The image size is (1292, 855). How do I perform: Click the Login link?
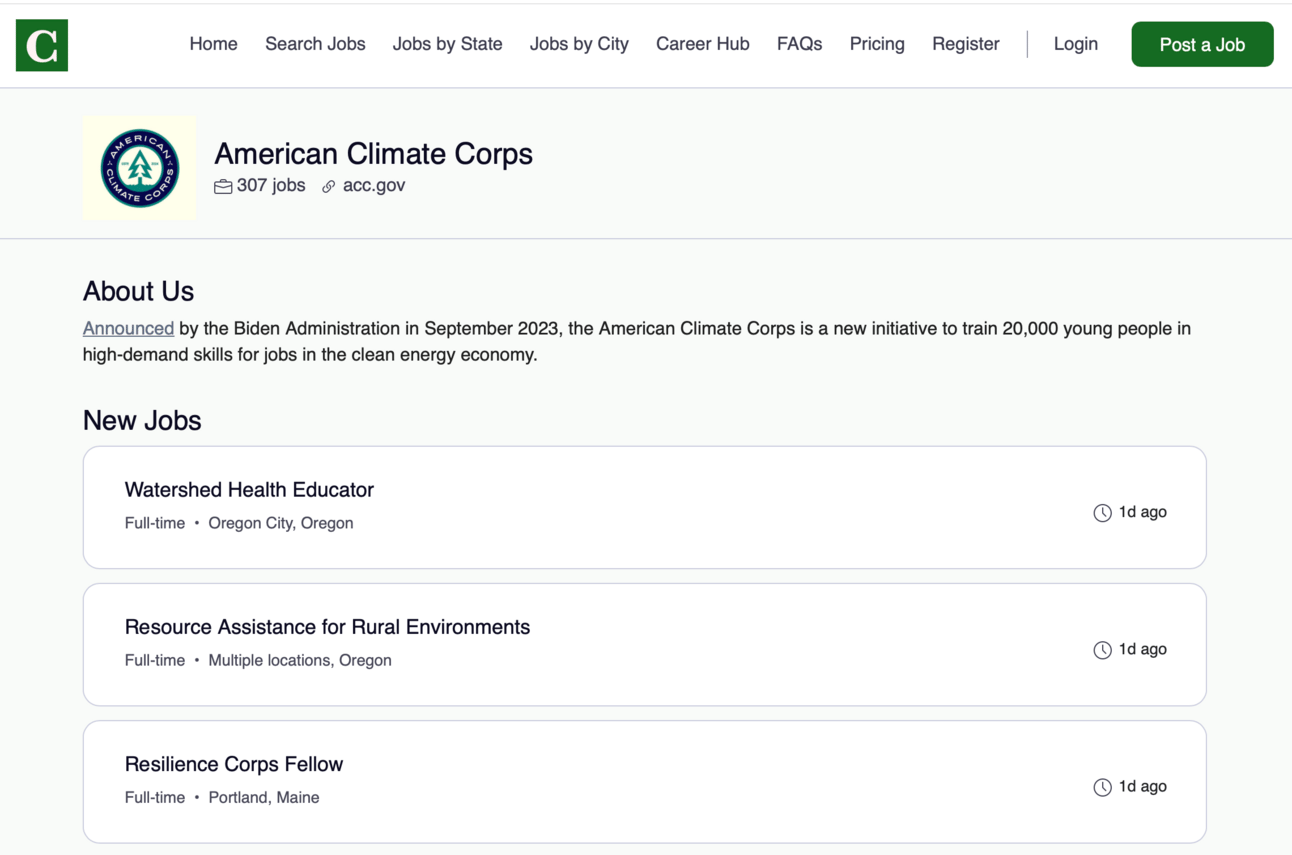1075,44
